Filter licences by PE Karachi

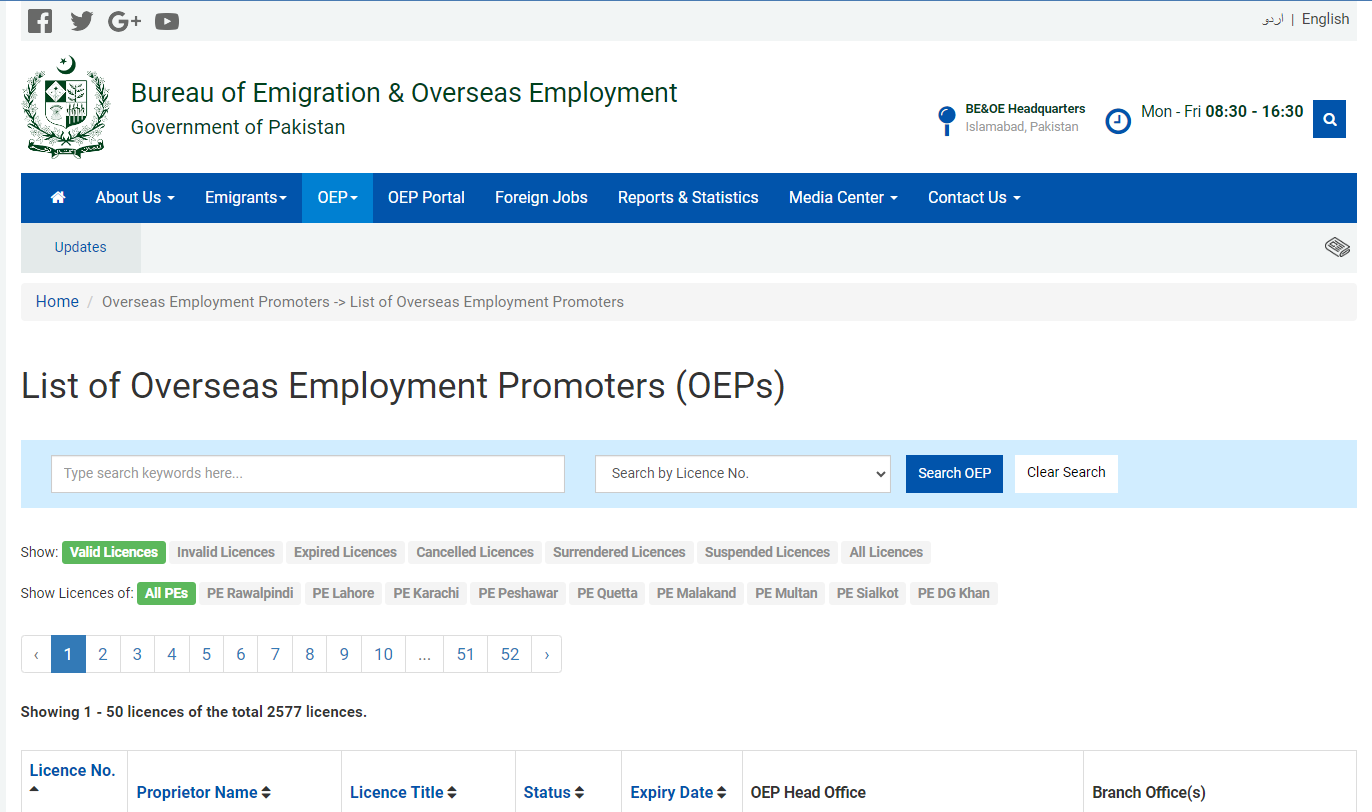tap(426, 593)
